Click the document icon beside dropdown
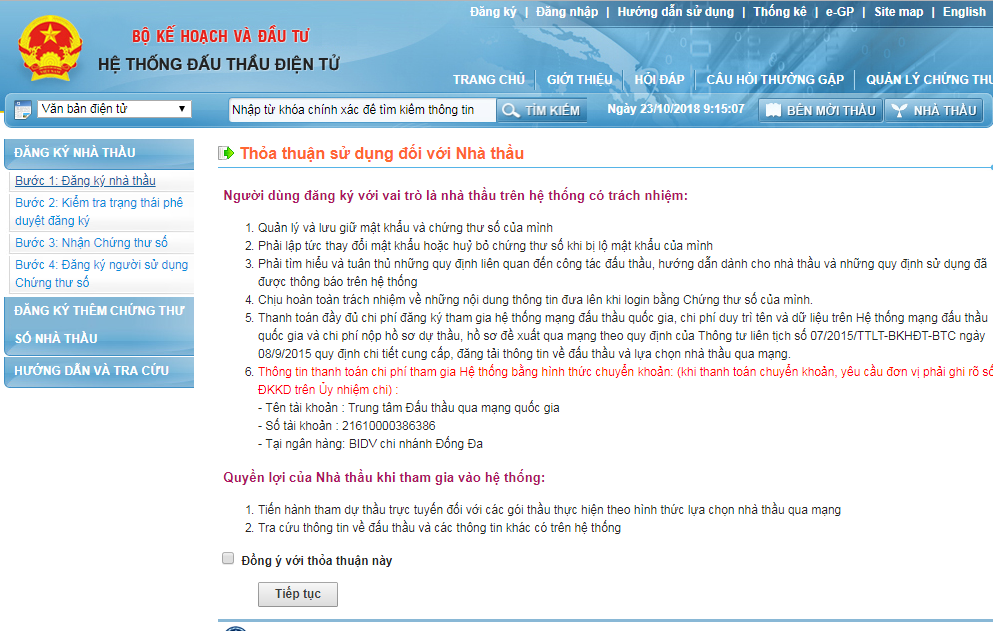Image resolution: width=993 pixels, height=631 pixels. 23,110
